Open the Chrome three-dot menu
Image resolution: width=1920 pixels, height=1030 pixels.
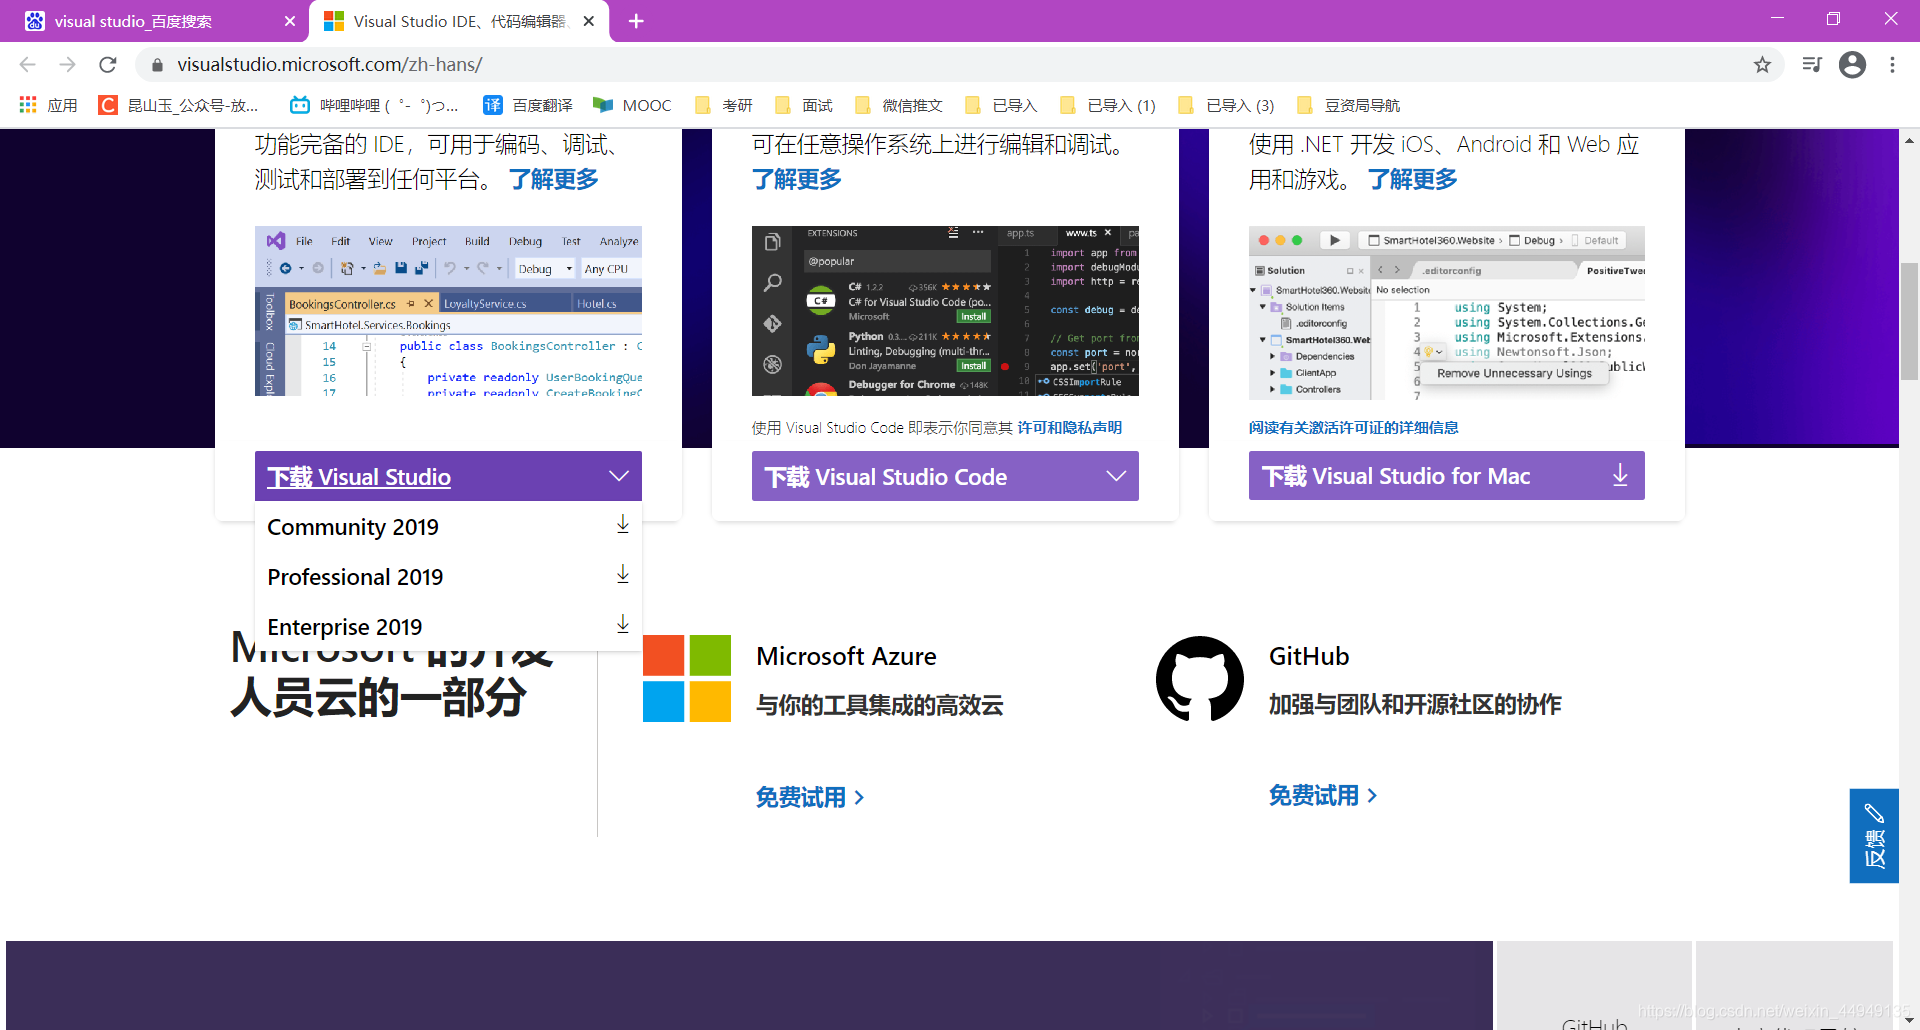[1892, 65]
